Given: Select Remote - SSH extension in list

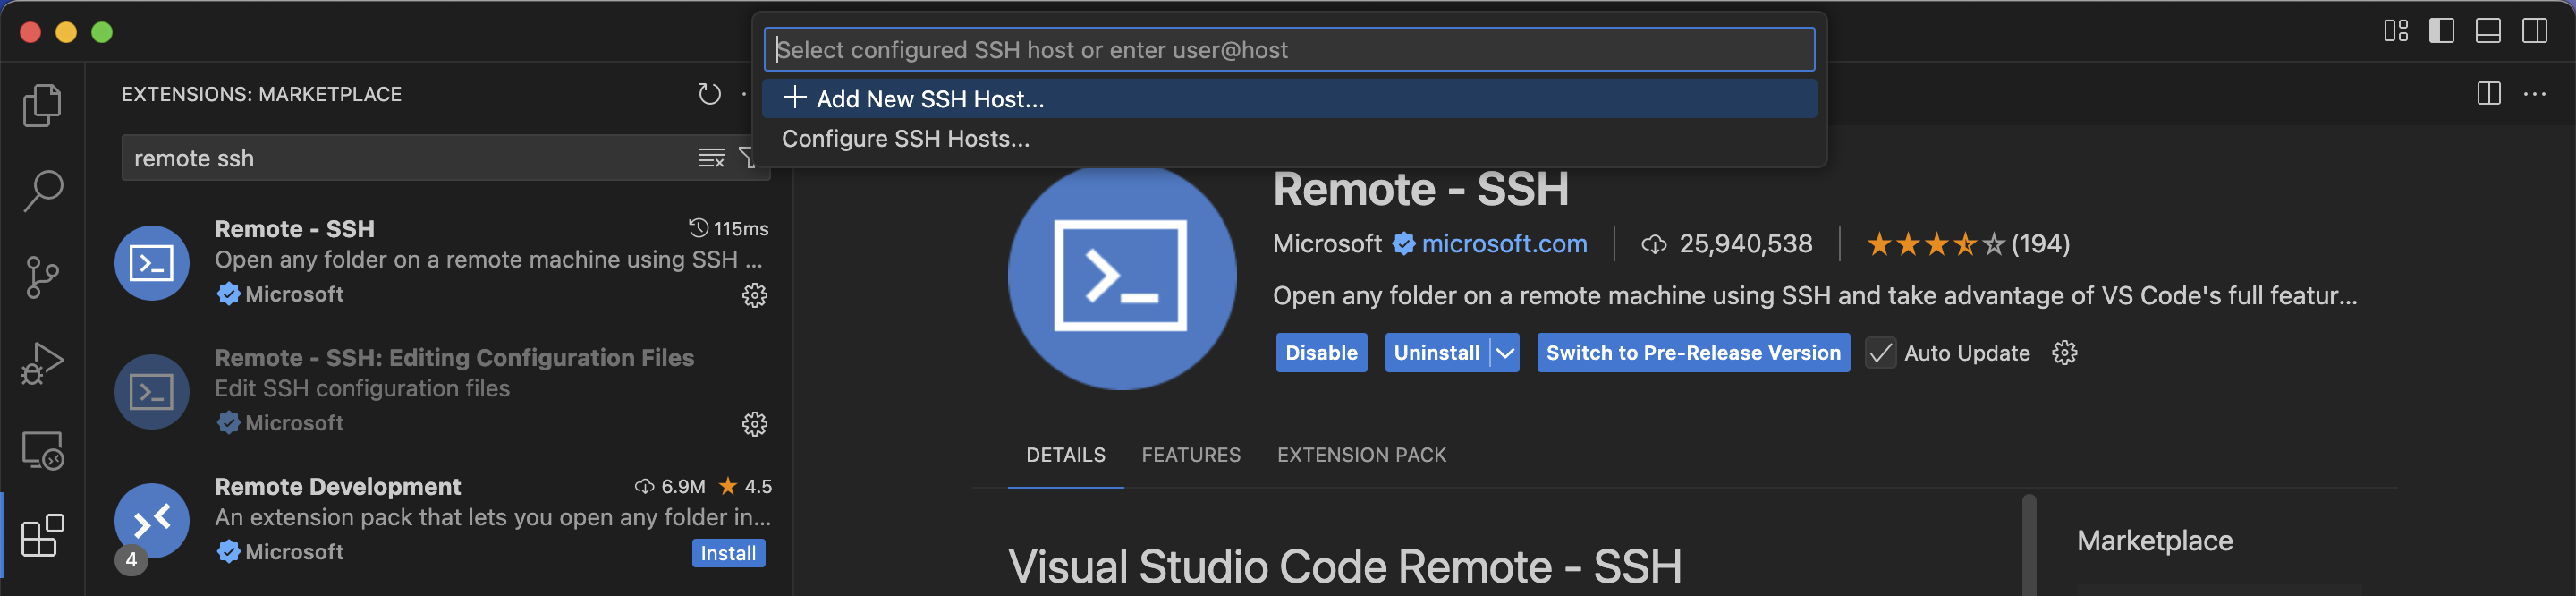Looking at the screenshot, I should (x=440, y=262).
